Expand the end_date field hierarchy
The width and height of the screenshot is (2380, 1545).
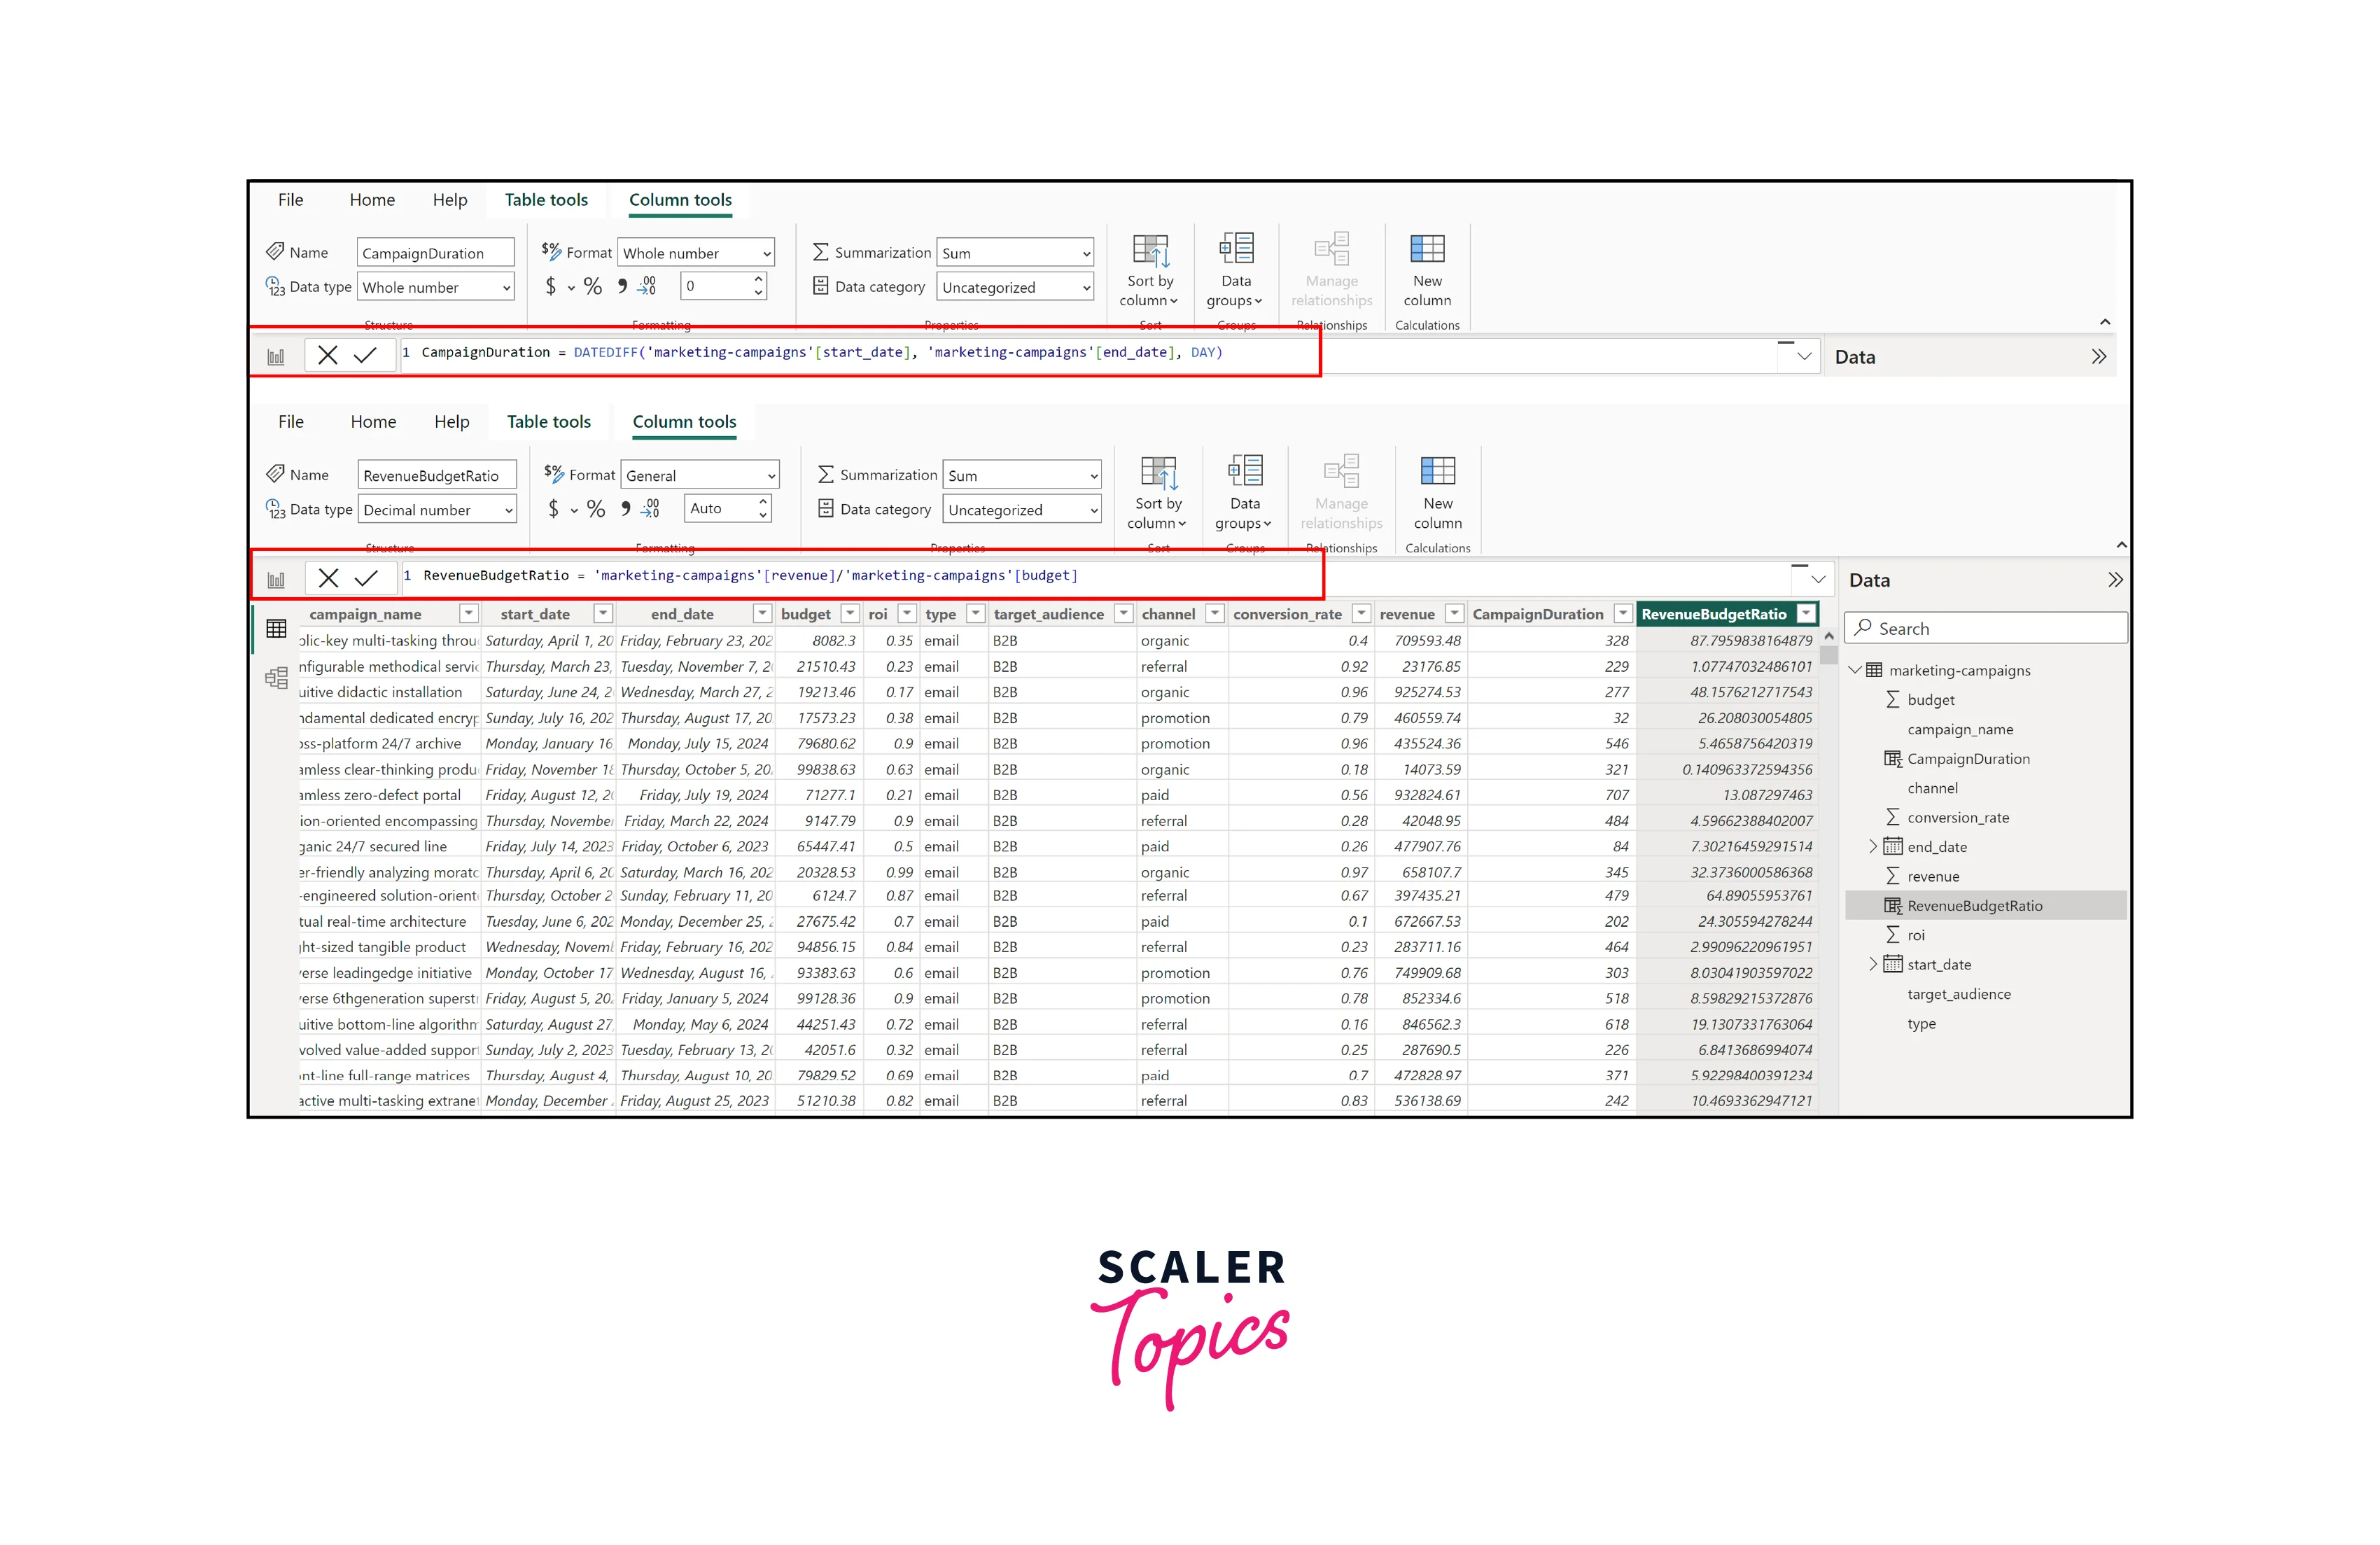point(1873,847)
